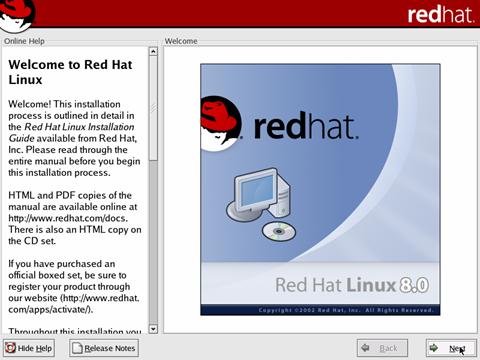Click the gray arrow icon on Back
Screen dimensions: 480x360
pyautogui.click(x=365, y=348)
